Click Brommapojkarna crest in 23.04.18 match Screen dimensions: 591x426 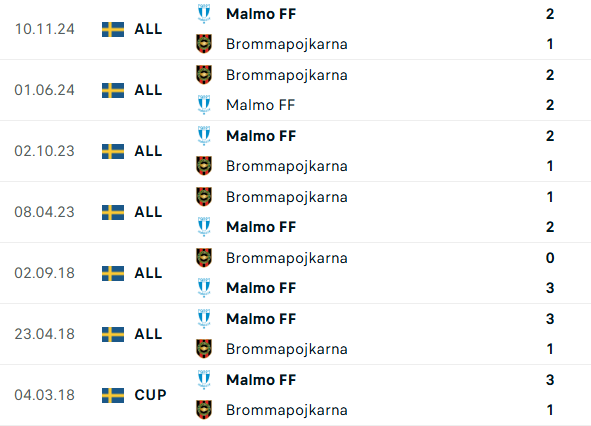click(x=204, y=349)
